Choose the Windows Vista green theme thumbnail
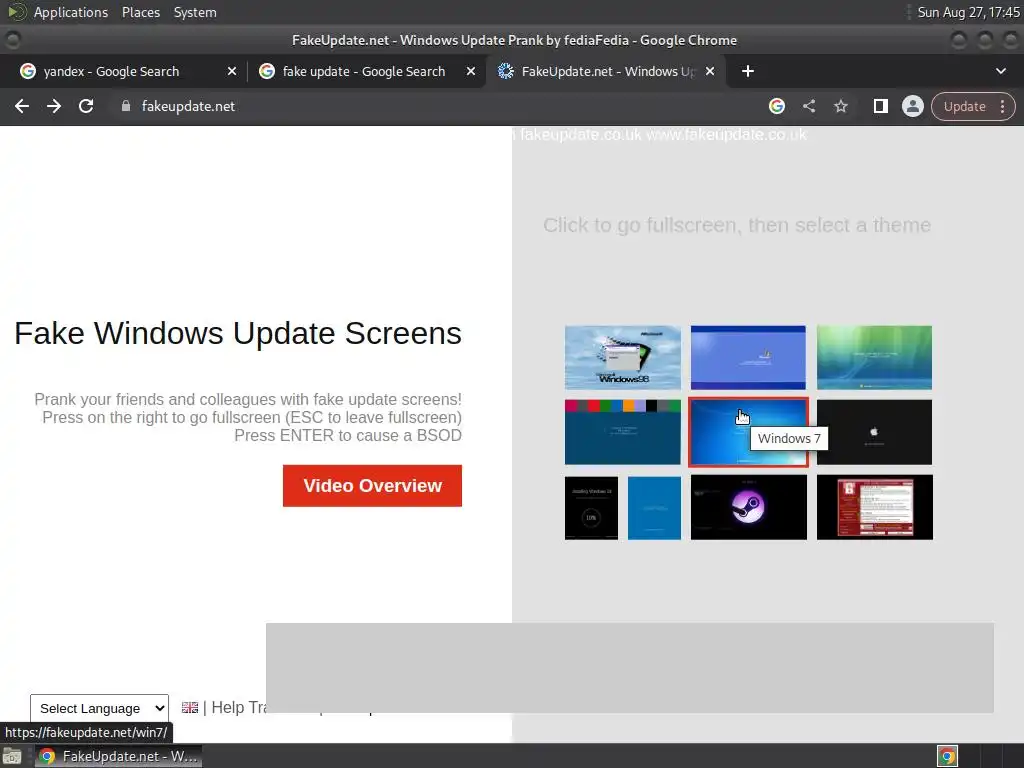This screenshot has width=1024, height=768. tap(874, 357)
